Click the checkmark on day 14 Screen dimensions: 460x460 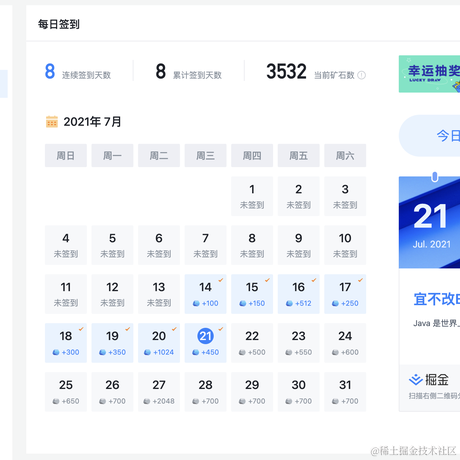tap(221, 280)
